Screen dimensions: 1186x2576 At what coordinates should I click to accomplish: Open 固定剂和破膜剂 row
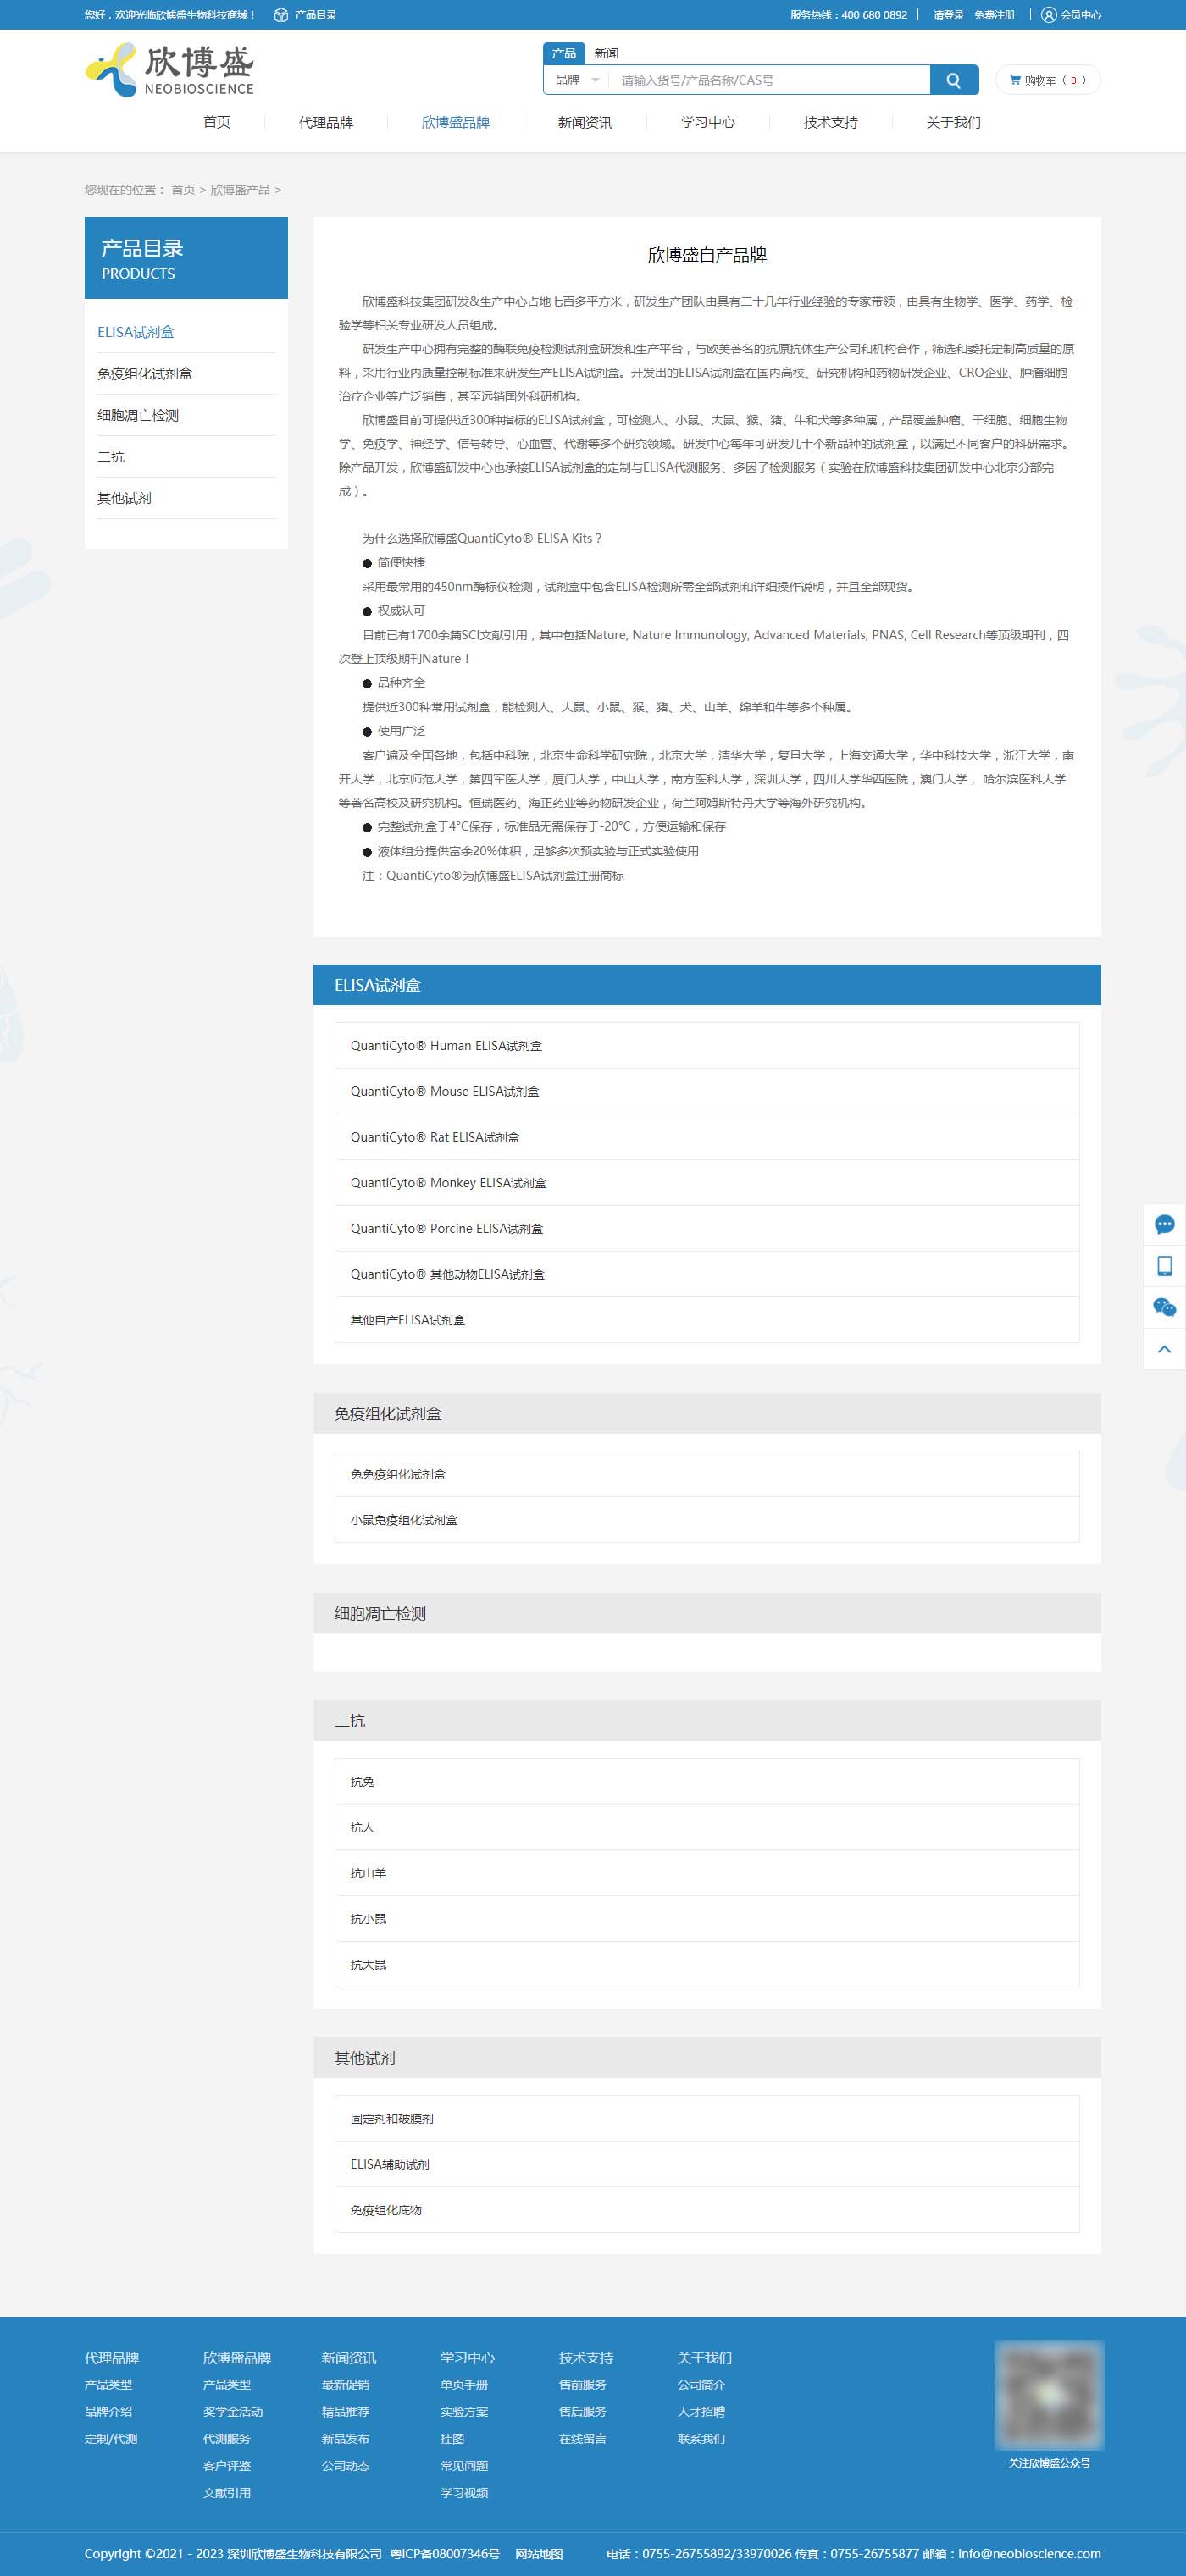coord(707,2119)
